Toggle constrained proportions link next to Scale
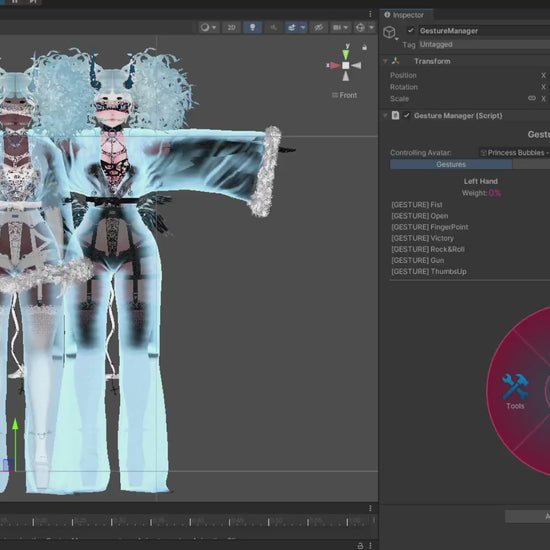 coord(532,98)
